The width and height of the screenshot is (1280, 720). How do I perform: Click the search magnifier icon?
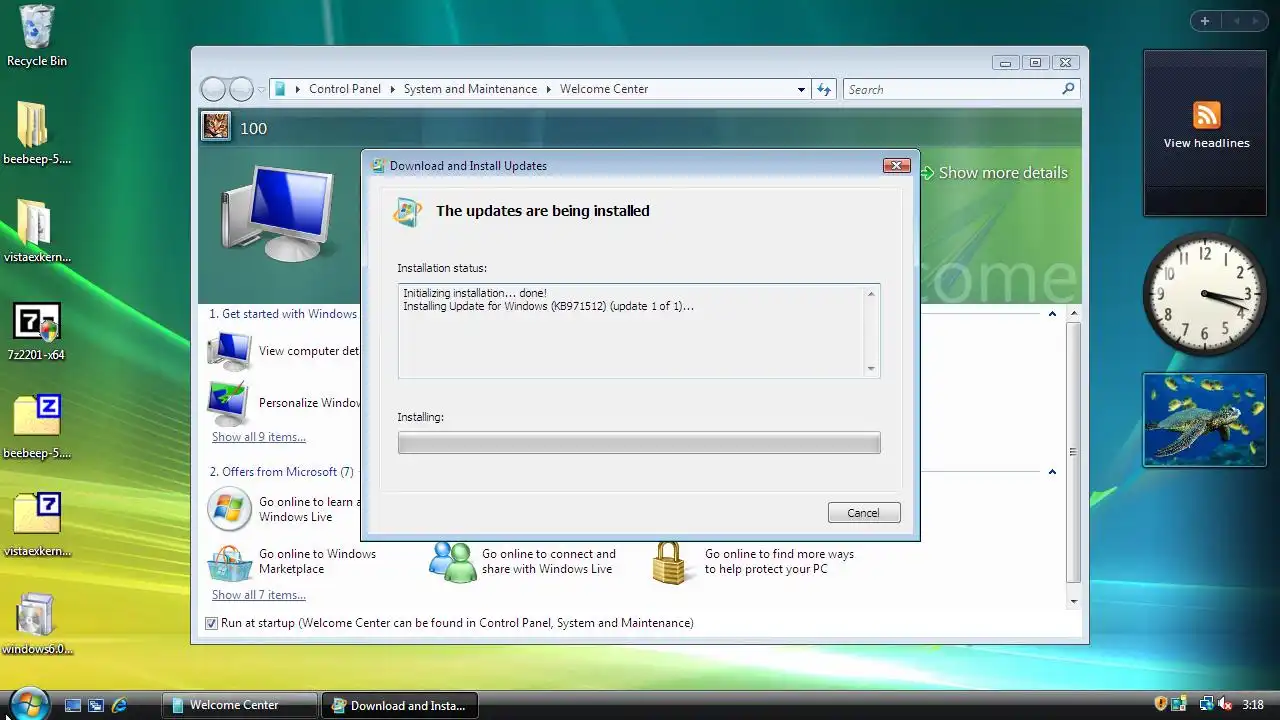tap(1068, 89)
